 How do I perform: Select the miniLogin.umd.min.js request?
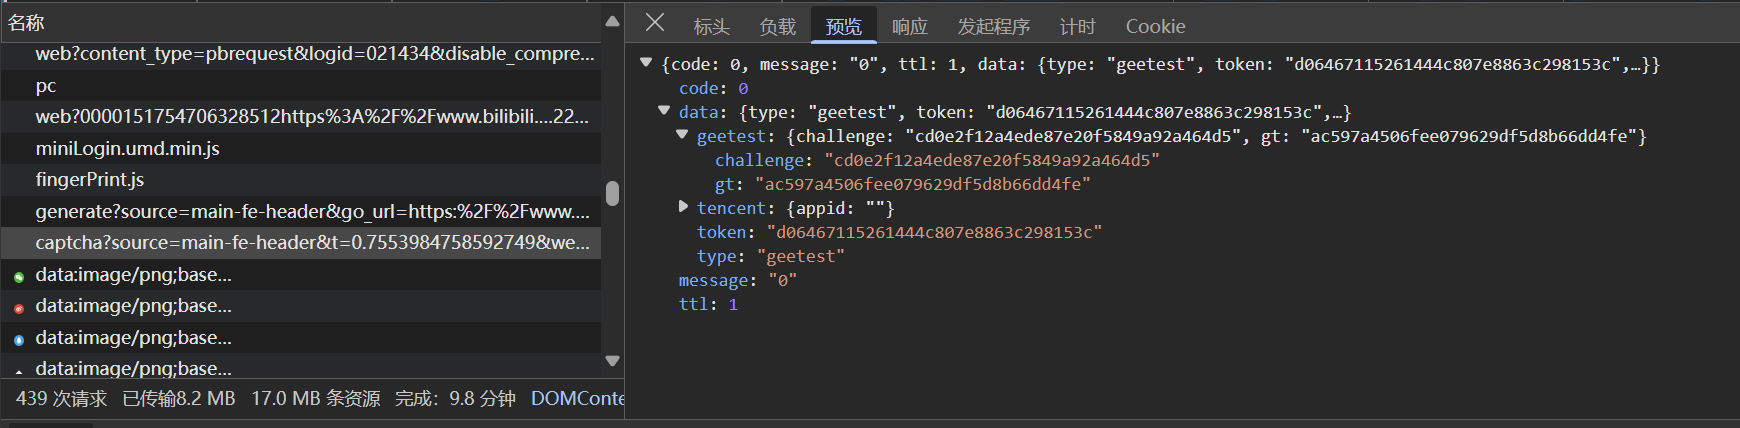click(127, 149)
